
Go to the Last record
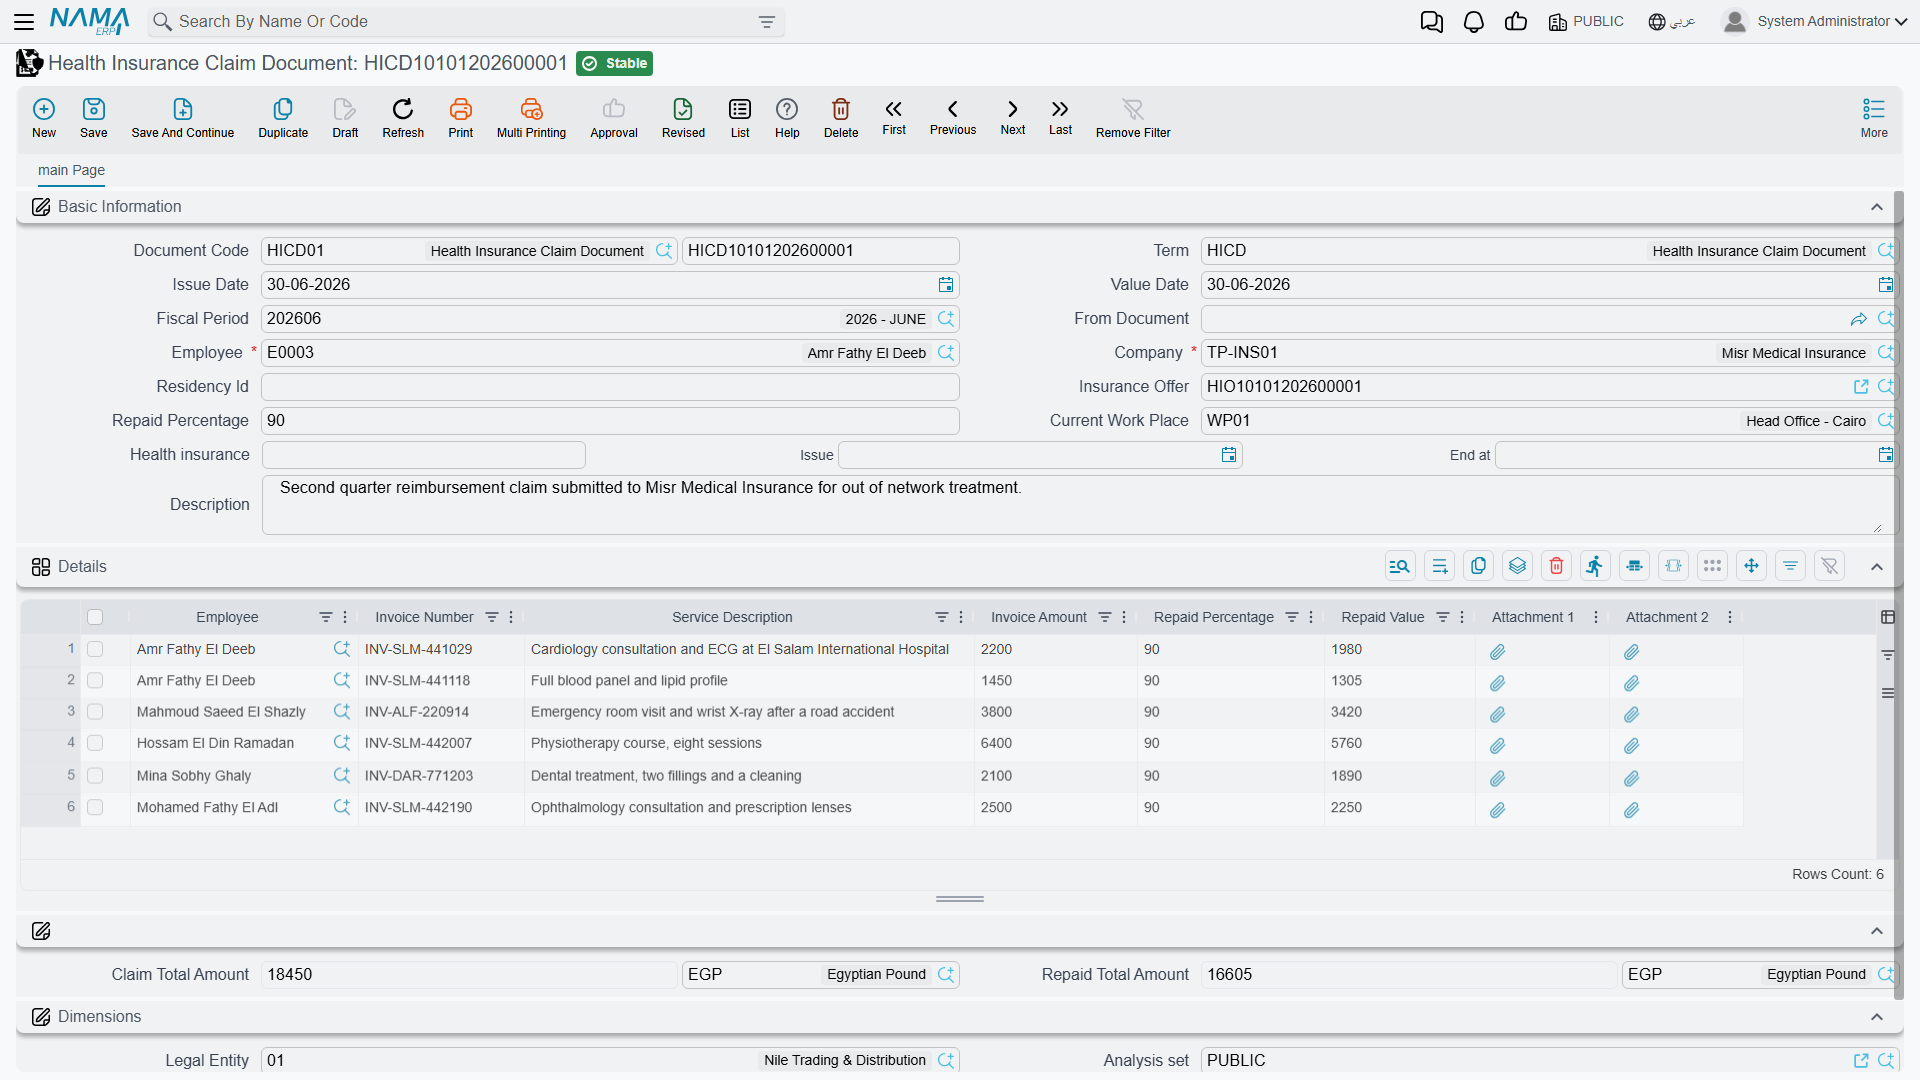coord(1060,117)
